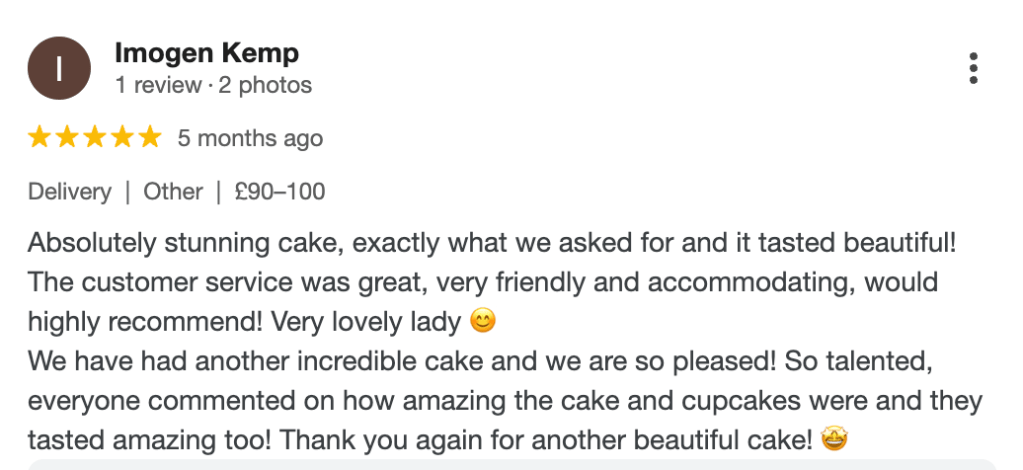Click the first yellow rating star

40,137
